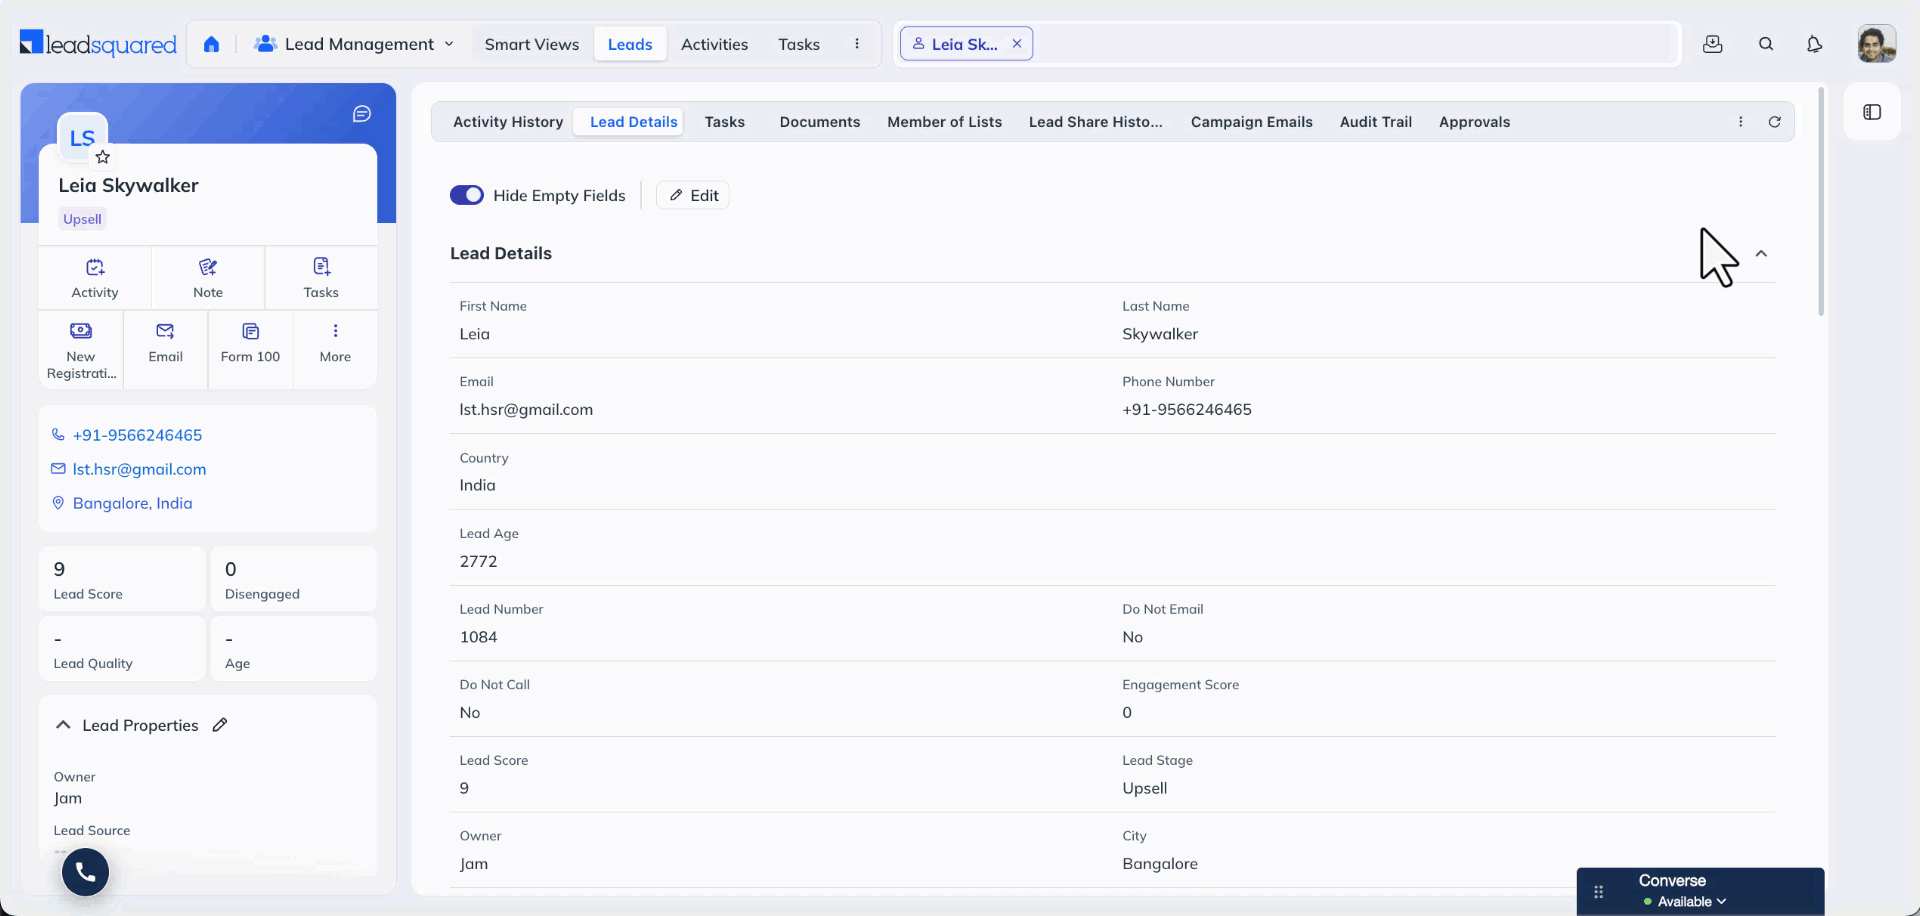
Task: Open the Campaign Emails tab
Action: click(1251, 121)
